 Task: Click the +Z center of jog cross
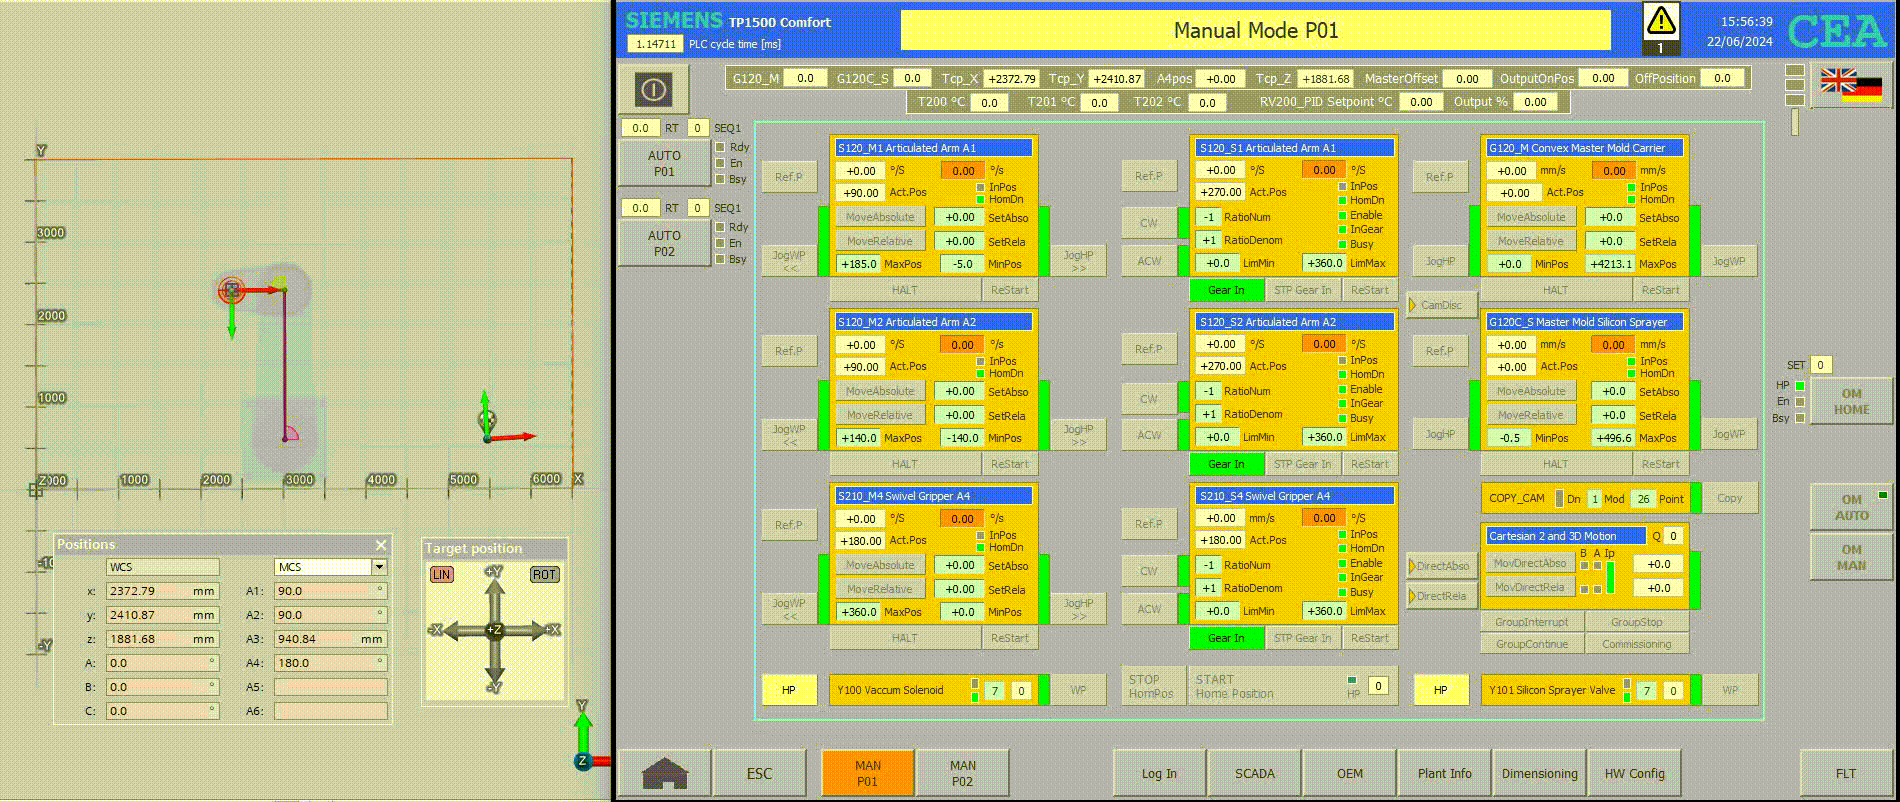[x=494, y=630]
